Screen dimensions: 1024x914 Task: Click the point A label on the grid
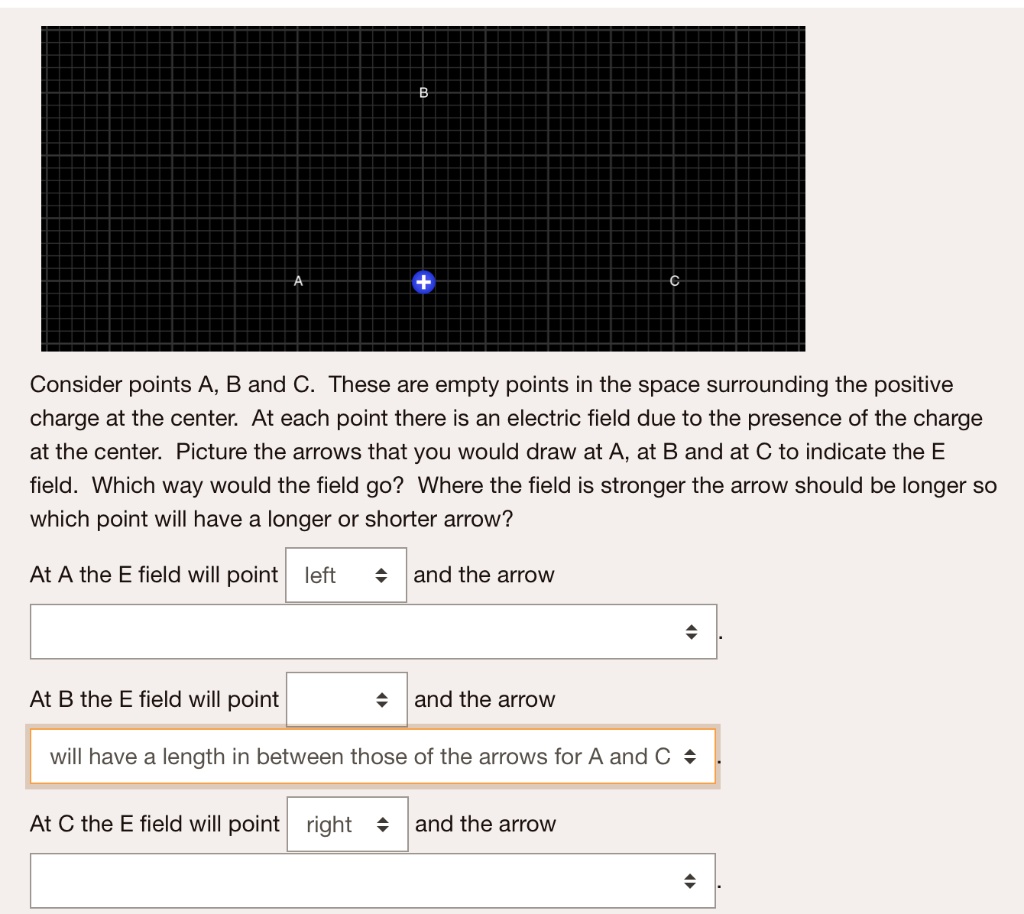[297, 281]
